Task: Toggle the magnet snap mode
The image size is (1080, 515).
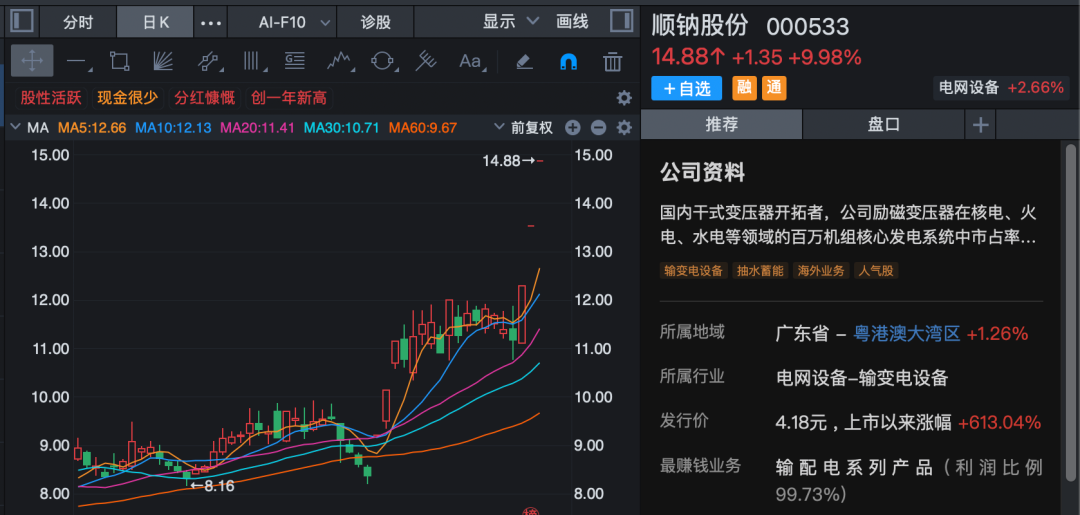Action: click(x=568, y=61)
